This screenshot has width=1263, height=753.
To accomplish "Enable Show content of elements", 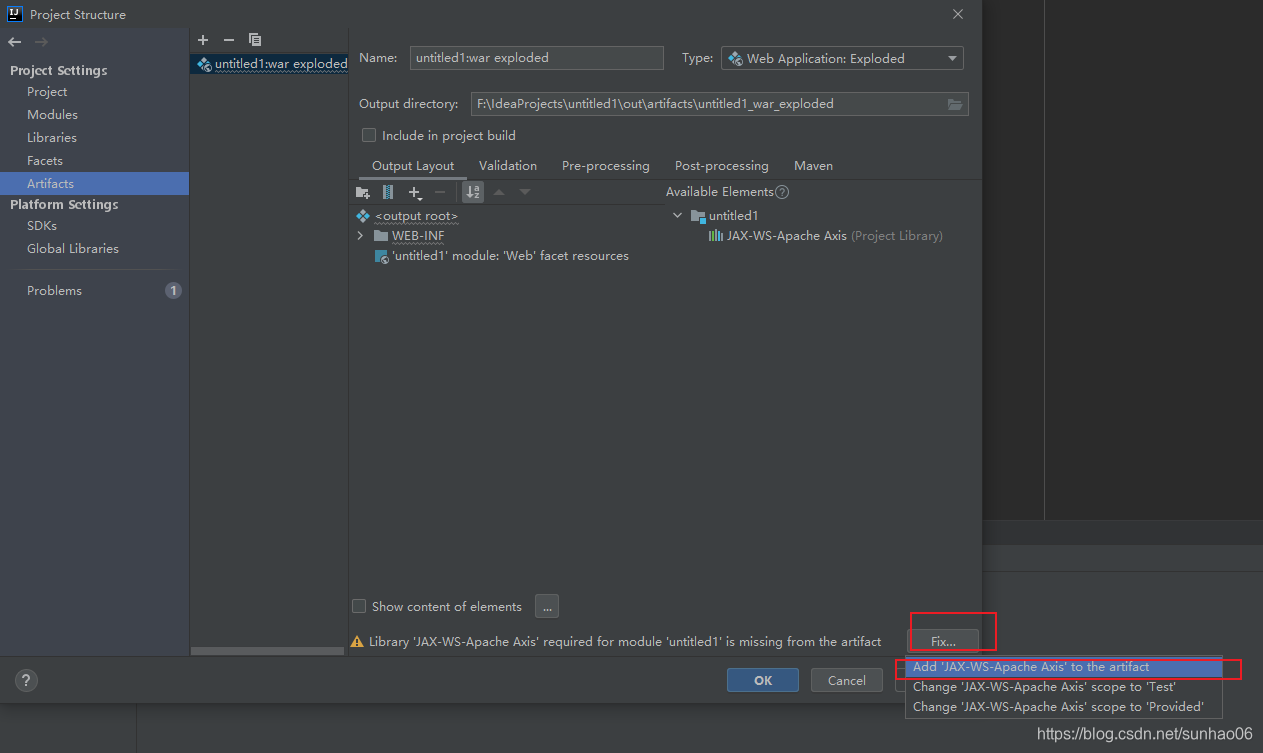I will [359, 606].
